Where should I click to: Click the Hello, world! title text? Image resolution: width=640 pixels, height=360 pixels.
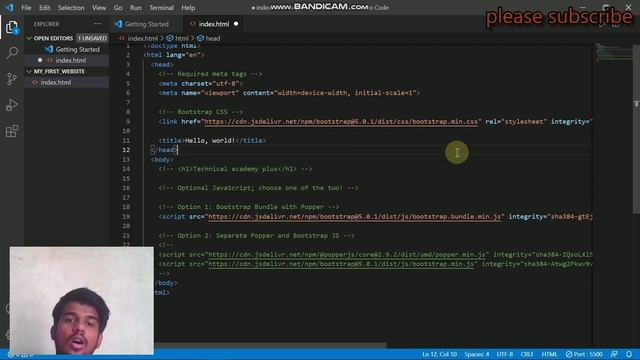coord(210,140)
